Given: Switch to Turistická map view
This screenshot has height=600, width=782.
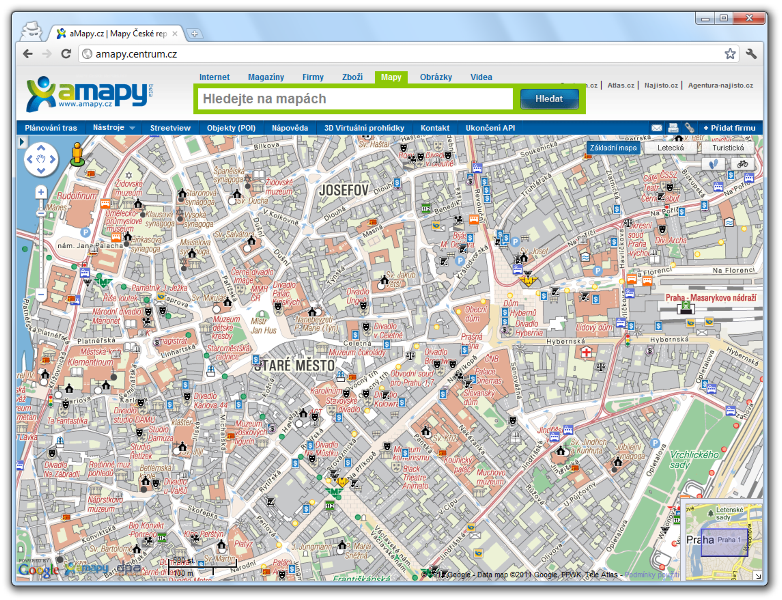Looking at the screenshot, I should [x=728, y=148].
